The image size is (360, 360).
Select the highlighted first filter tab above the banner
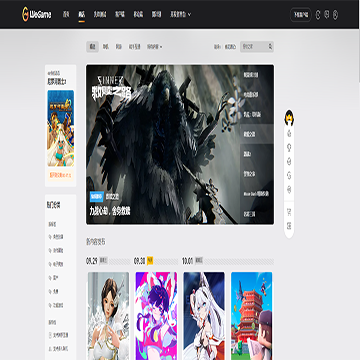click(x=92, y=47)
